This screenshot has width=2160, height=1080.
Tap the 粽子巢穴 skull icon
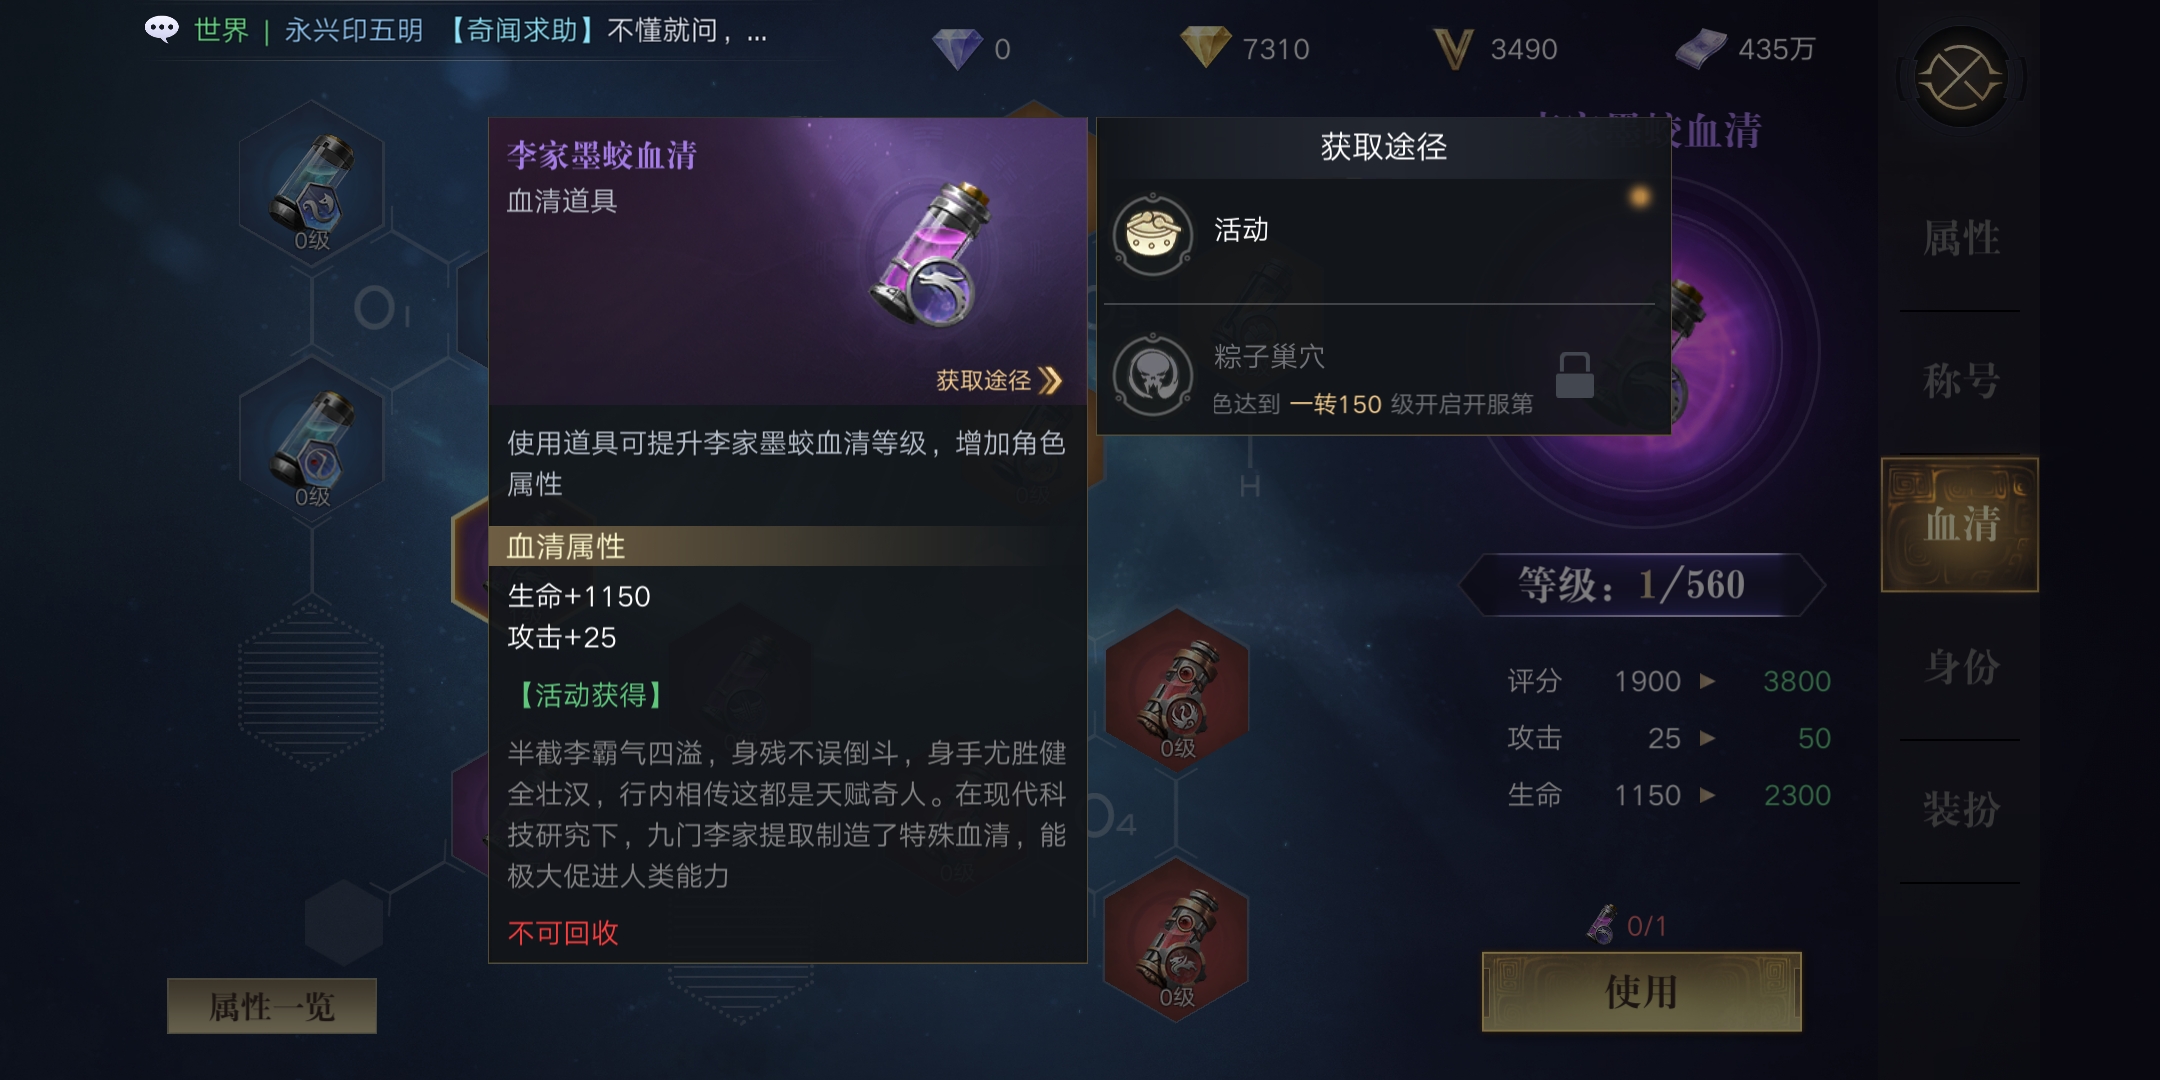pyautogui.click(x=1153, y=376)
